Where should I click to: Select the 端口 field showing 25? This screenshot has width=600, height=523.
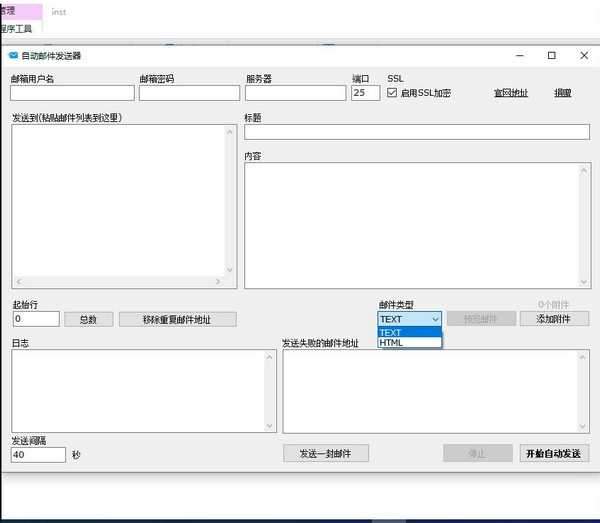click(x=365, y=93)
